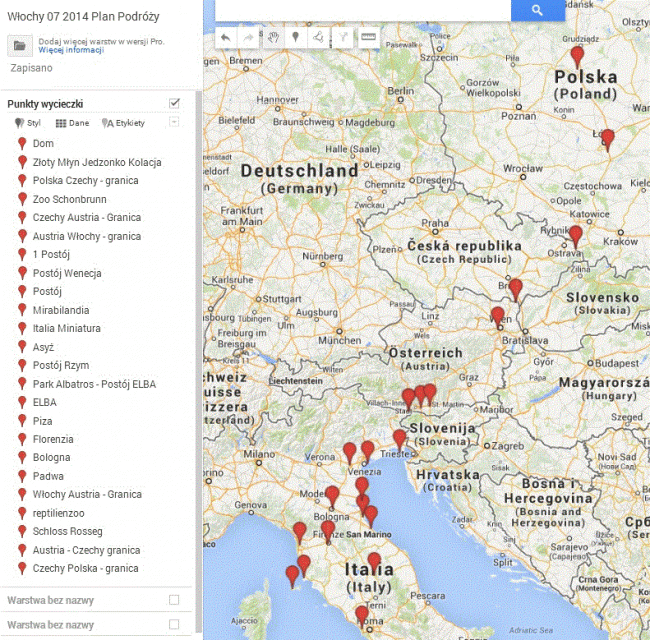Click inside the map search field
650x640 pixels.
[360, 10]
